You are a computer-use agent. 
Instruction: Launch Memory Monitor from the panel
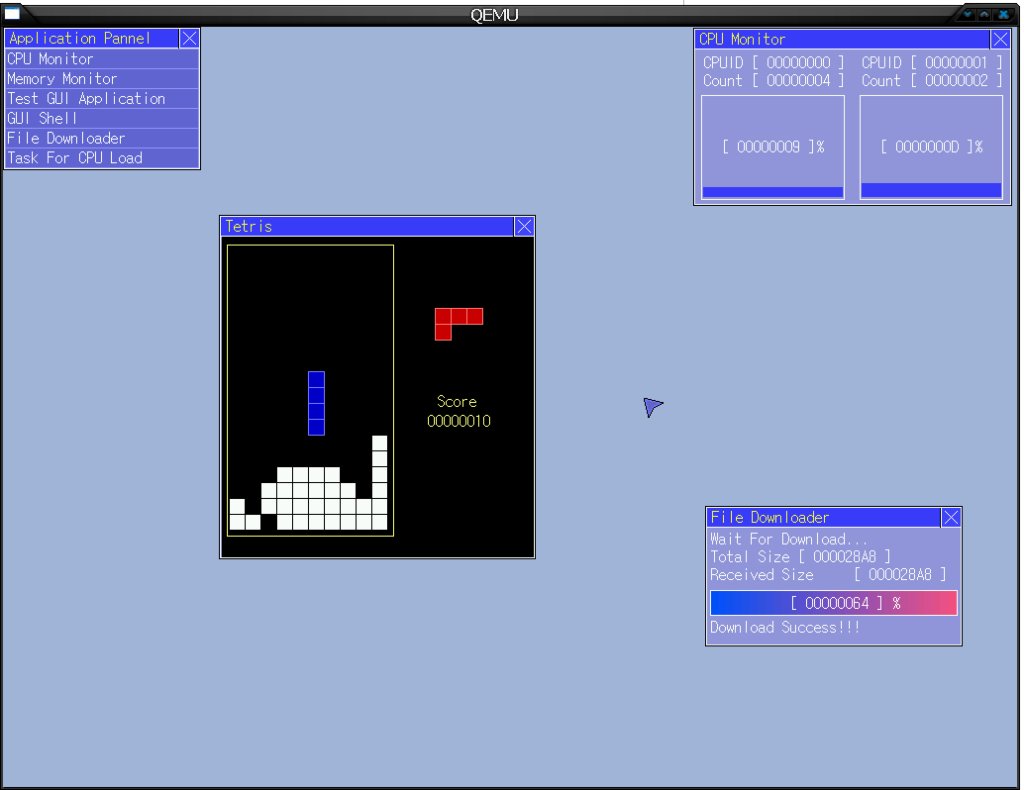(102, 79)
